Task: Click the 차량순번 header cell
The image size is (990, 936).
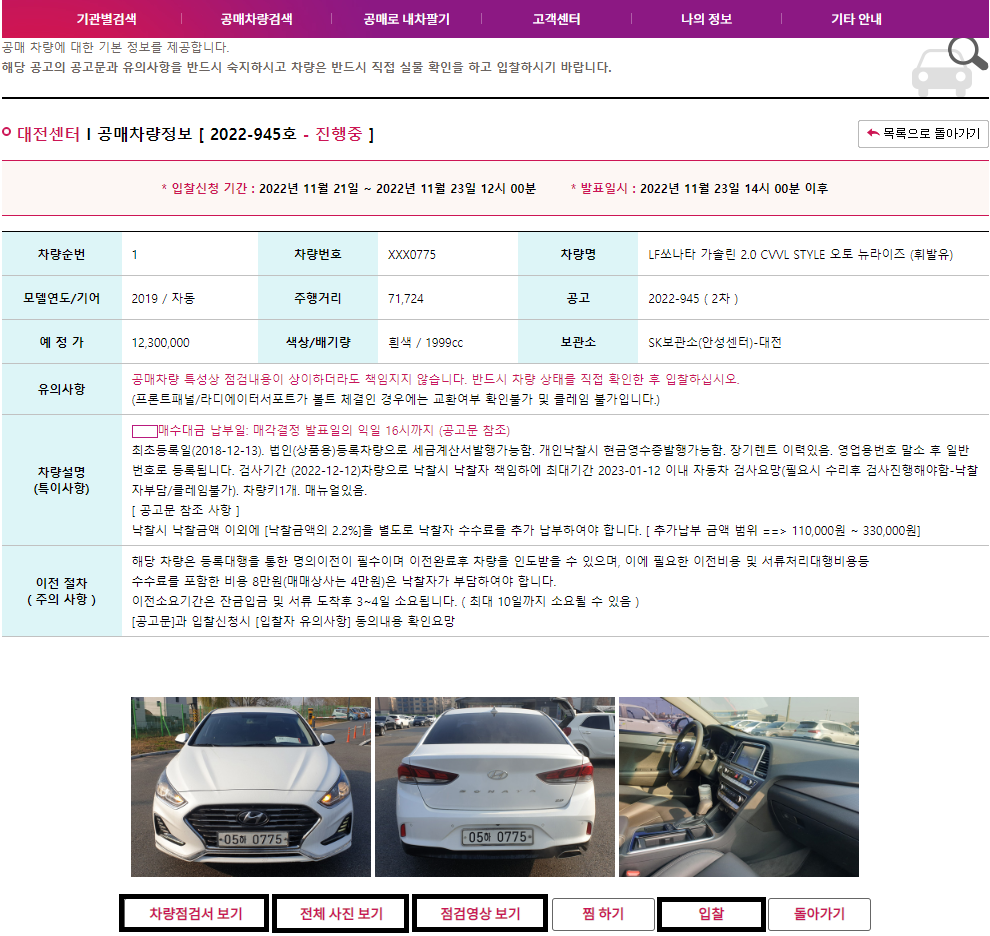Action: click(61, 254)
